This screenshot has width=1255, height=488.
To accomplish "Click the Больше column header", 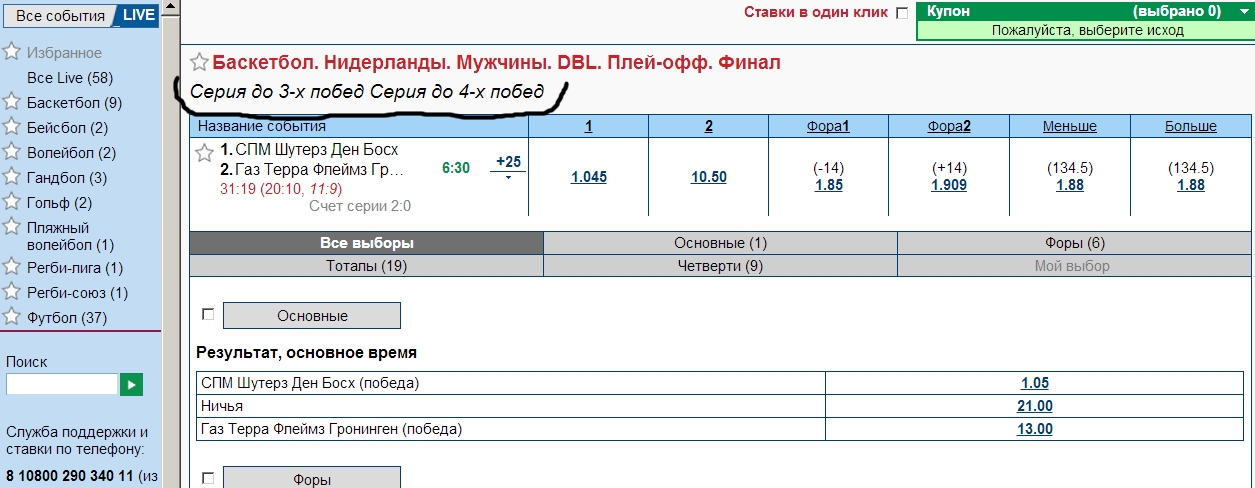I will tap(1191, 126).
